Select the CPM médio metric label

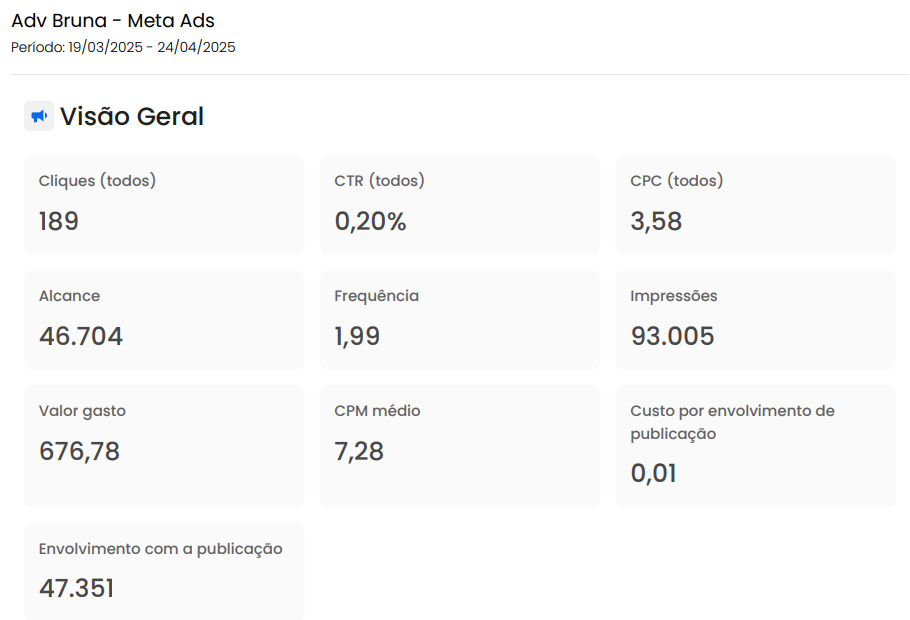pos(377,411)
